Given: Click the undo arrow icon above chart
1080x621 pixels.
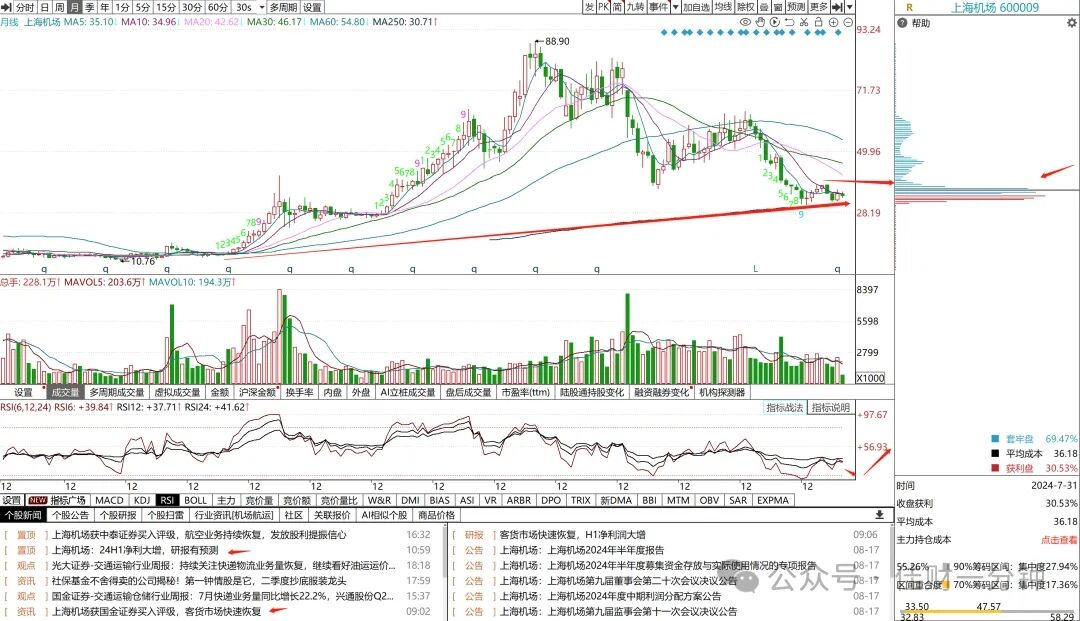Looking at the screenshot, I should [789, 22].
